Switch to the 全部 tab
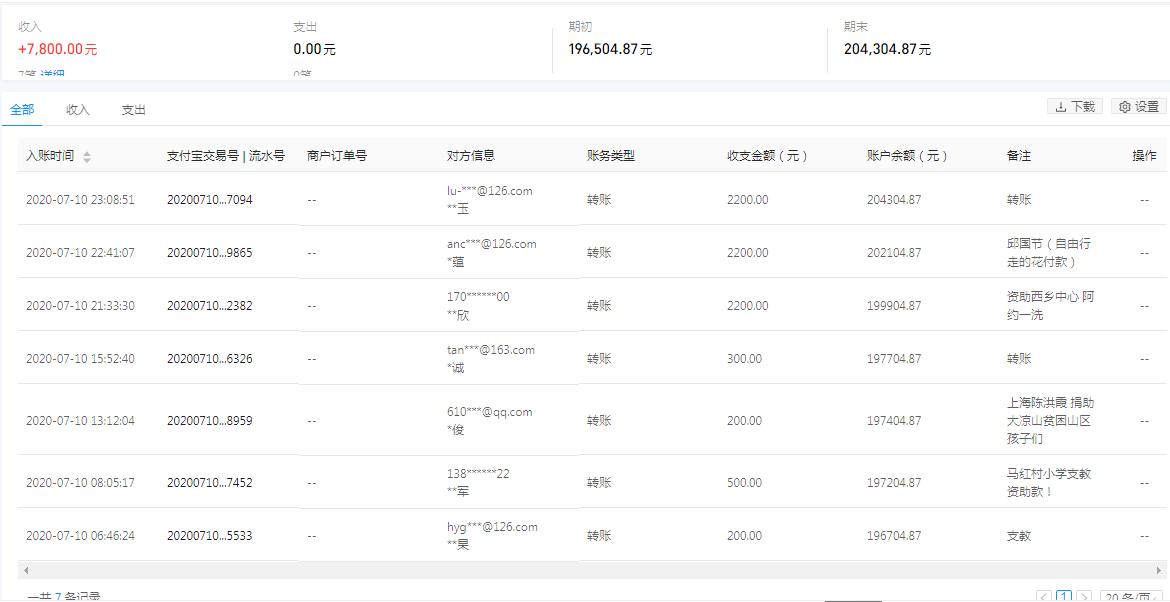The image size is (1170, 602). (22, 110)
